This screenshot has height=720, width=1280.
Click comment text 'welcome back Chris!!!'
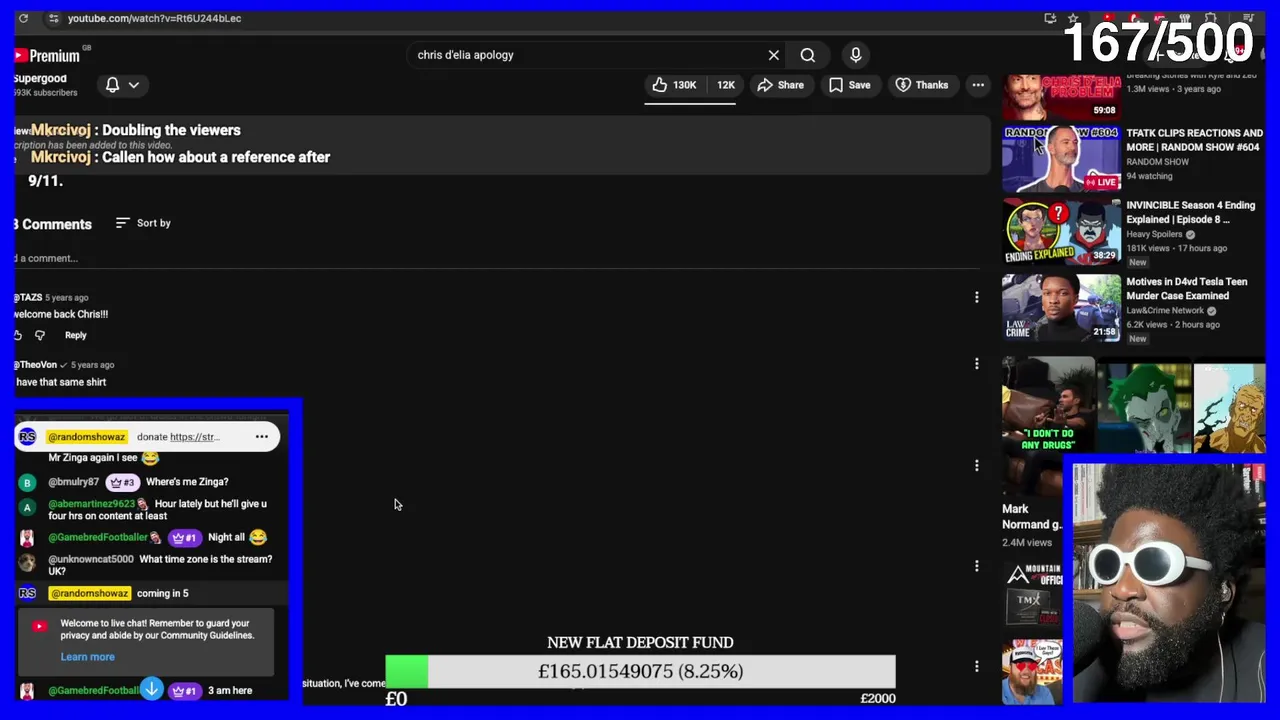point(61,314)
